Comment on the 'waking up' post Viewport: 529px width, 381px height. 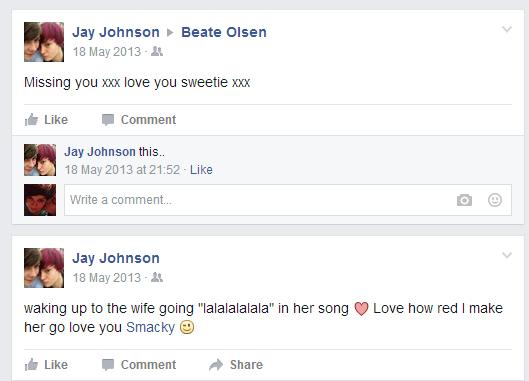[139, 365]
